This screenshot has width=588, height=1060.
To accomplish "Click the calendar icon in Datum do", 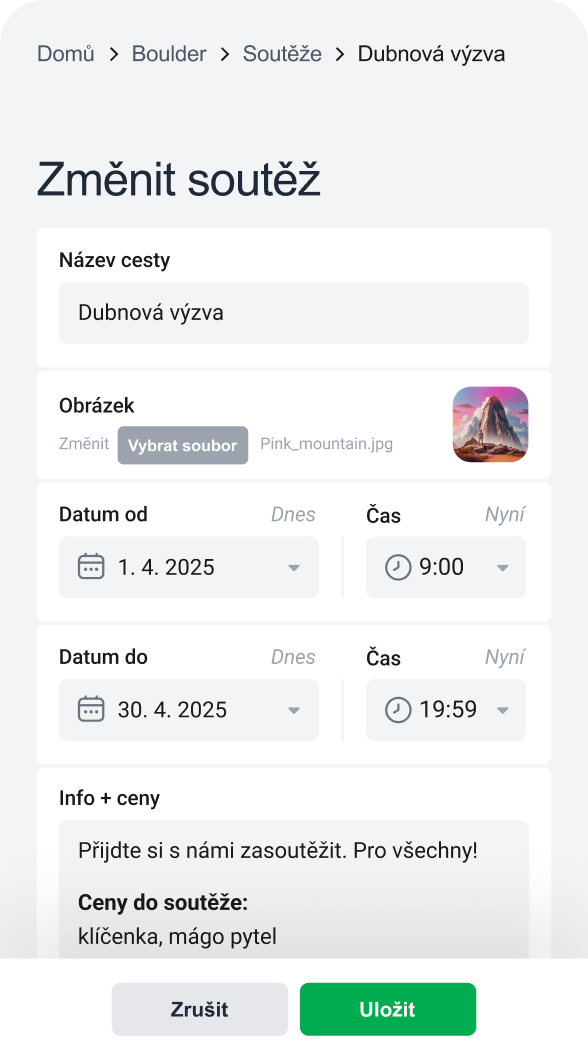I will tap(91, 709).
